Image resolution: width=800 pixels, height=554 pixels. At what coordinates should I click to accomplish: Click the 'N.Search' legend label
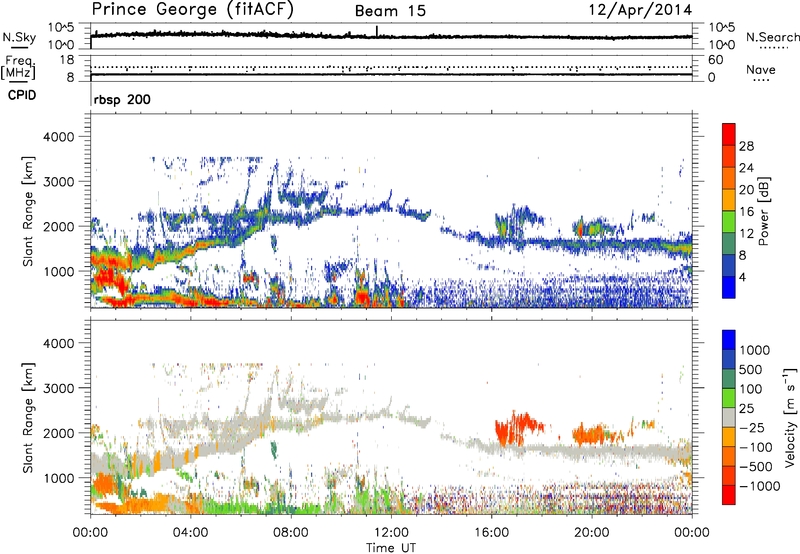pos(772,37)
